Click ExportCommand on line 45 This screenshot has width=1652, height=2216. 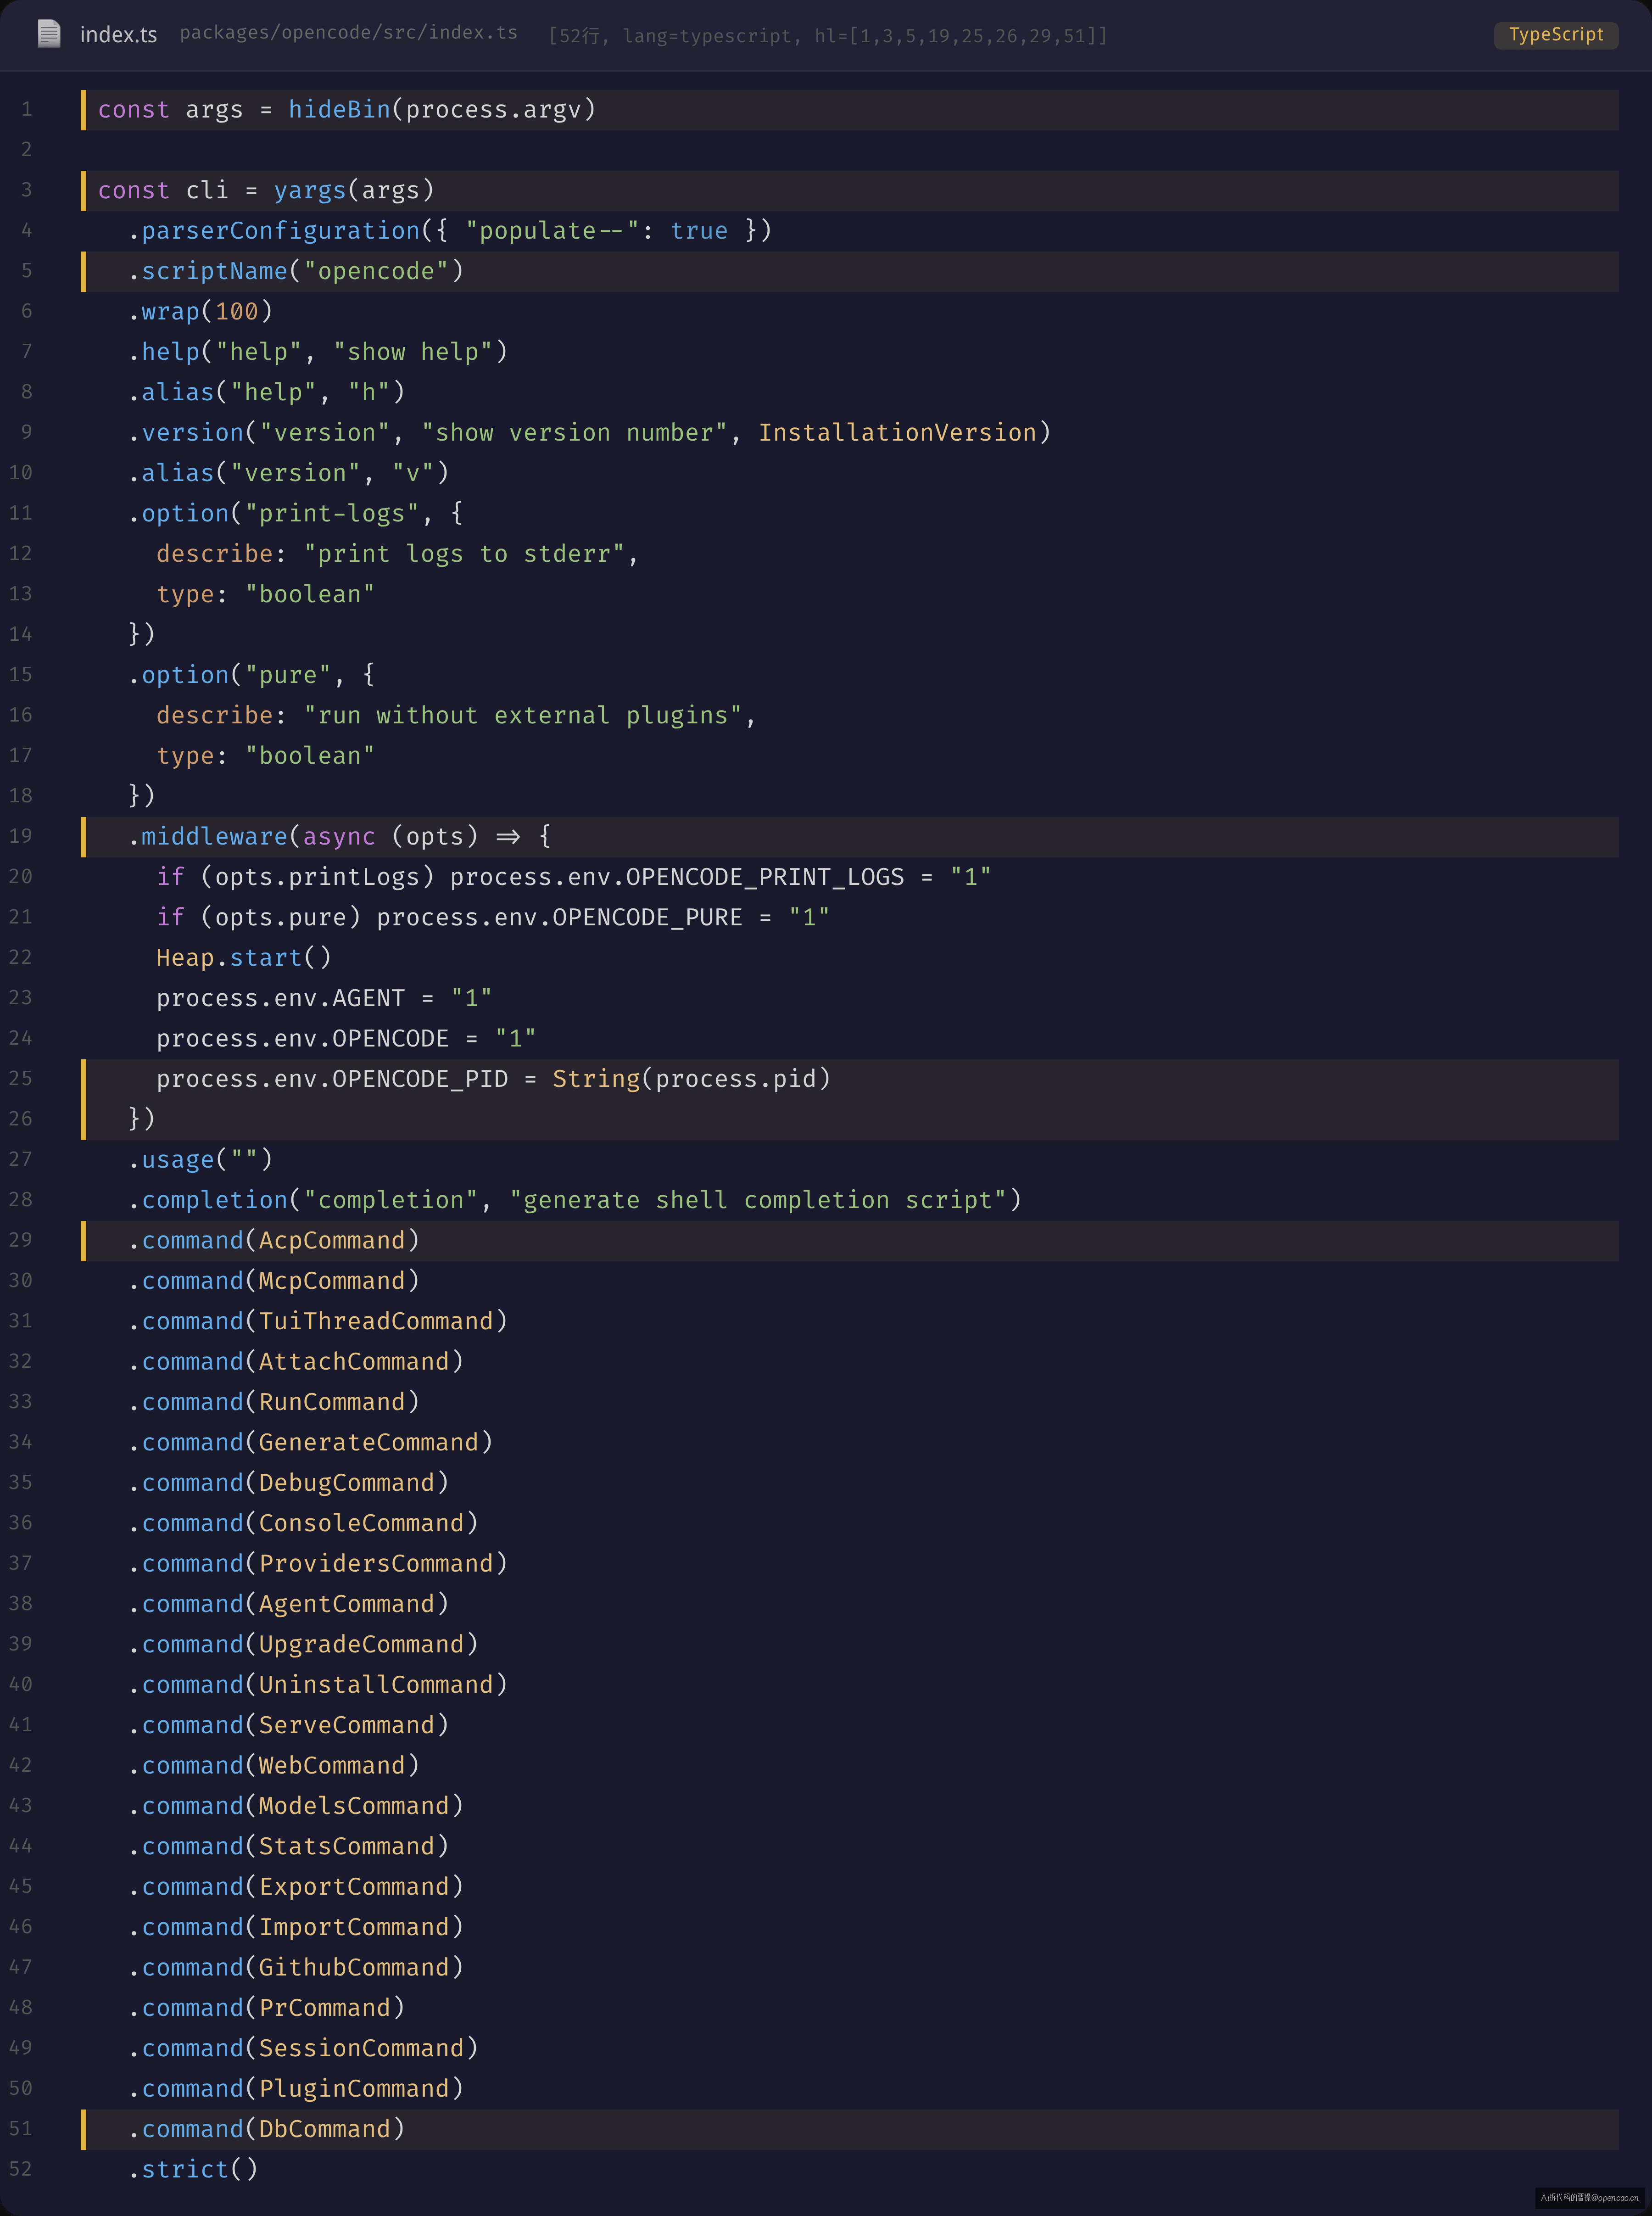[354, 1887]
